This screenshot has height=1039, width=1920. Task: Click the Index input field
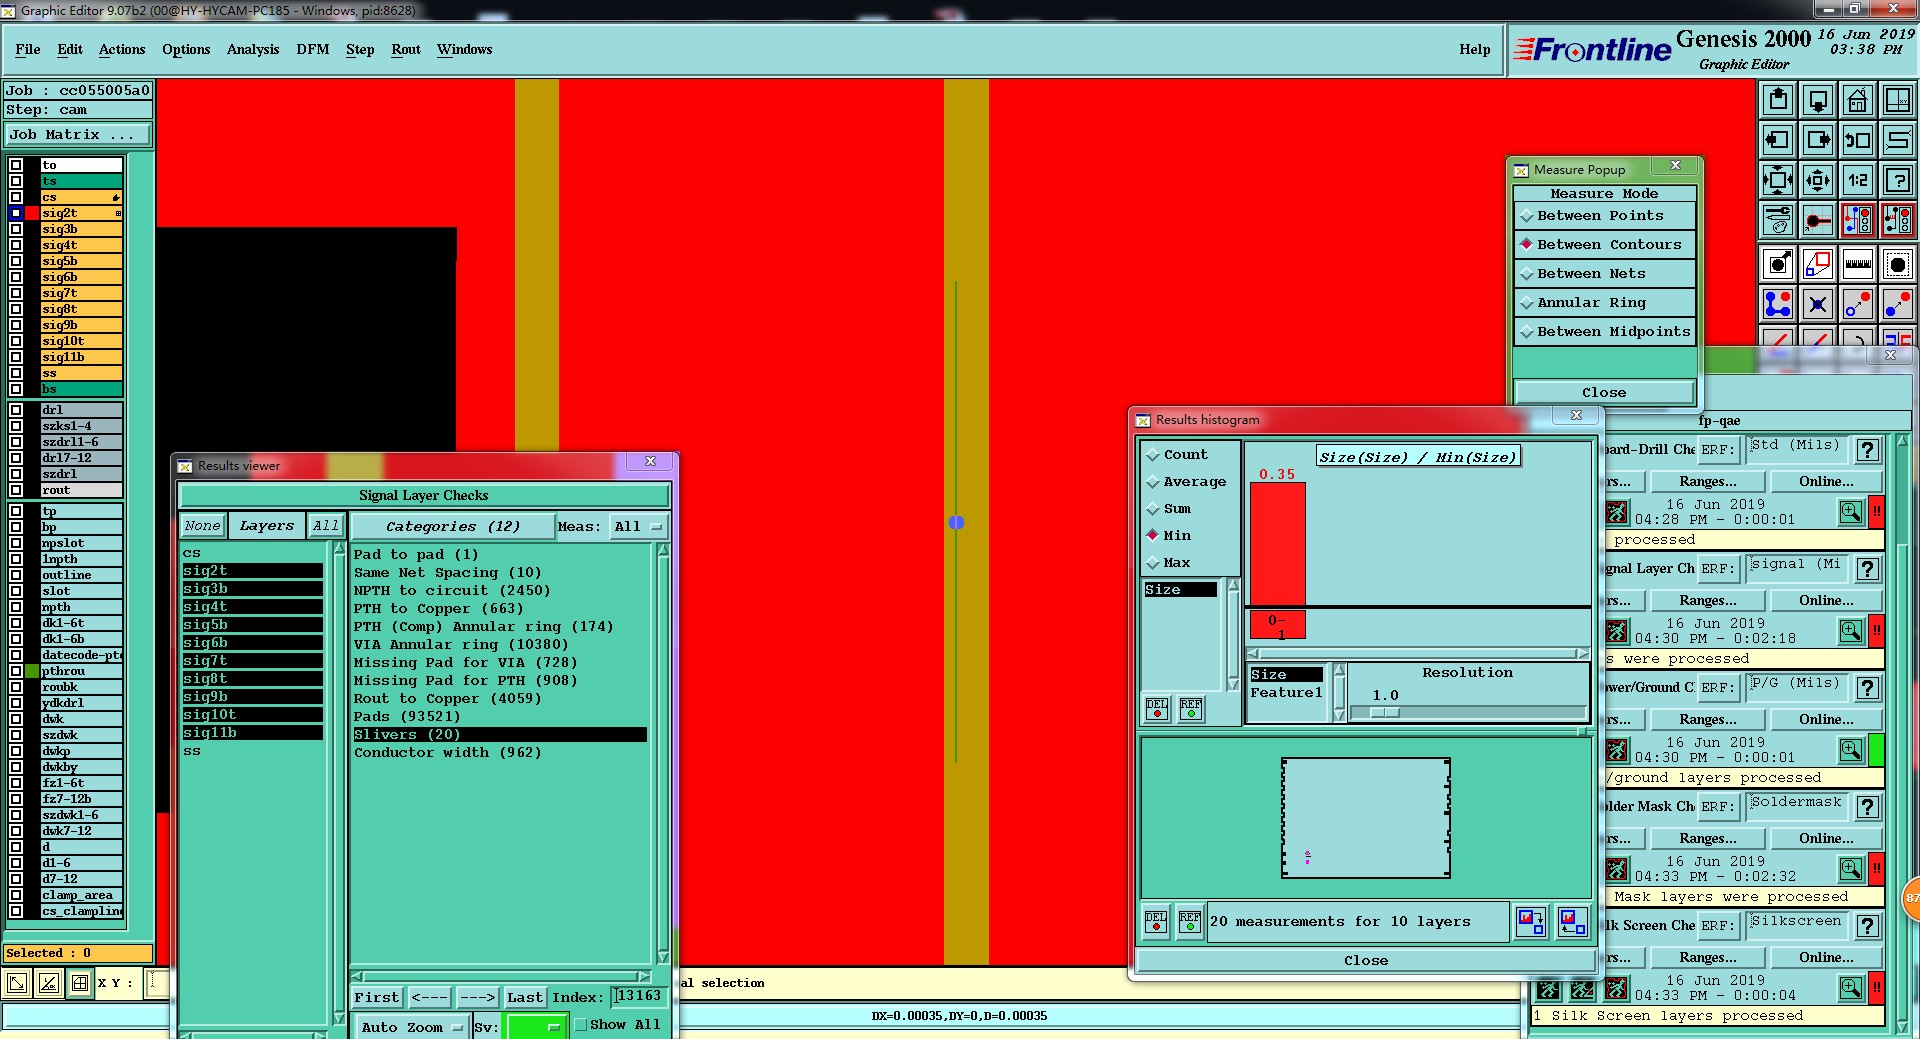tap(639, 997)
